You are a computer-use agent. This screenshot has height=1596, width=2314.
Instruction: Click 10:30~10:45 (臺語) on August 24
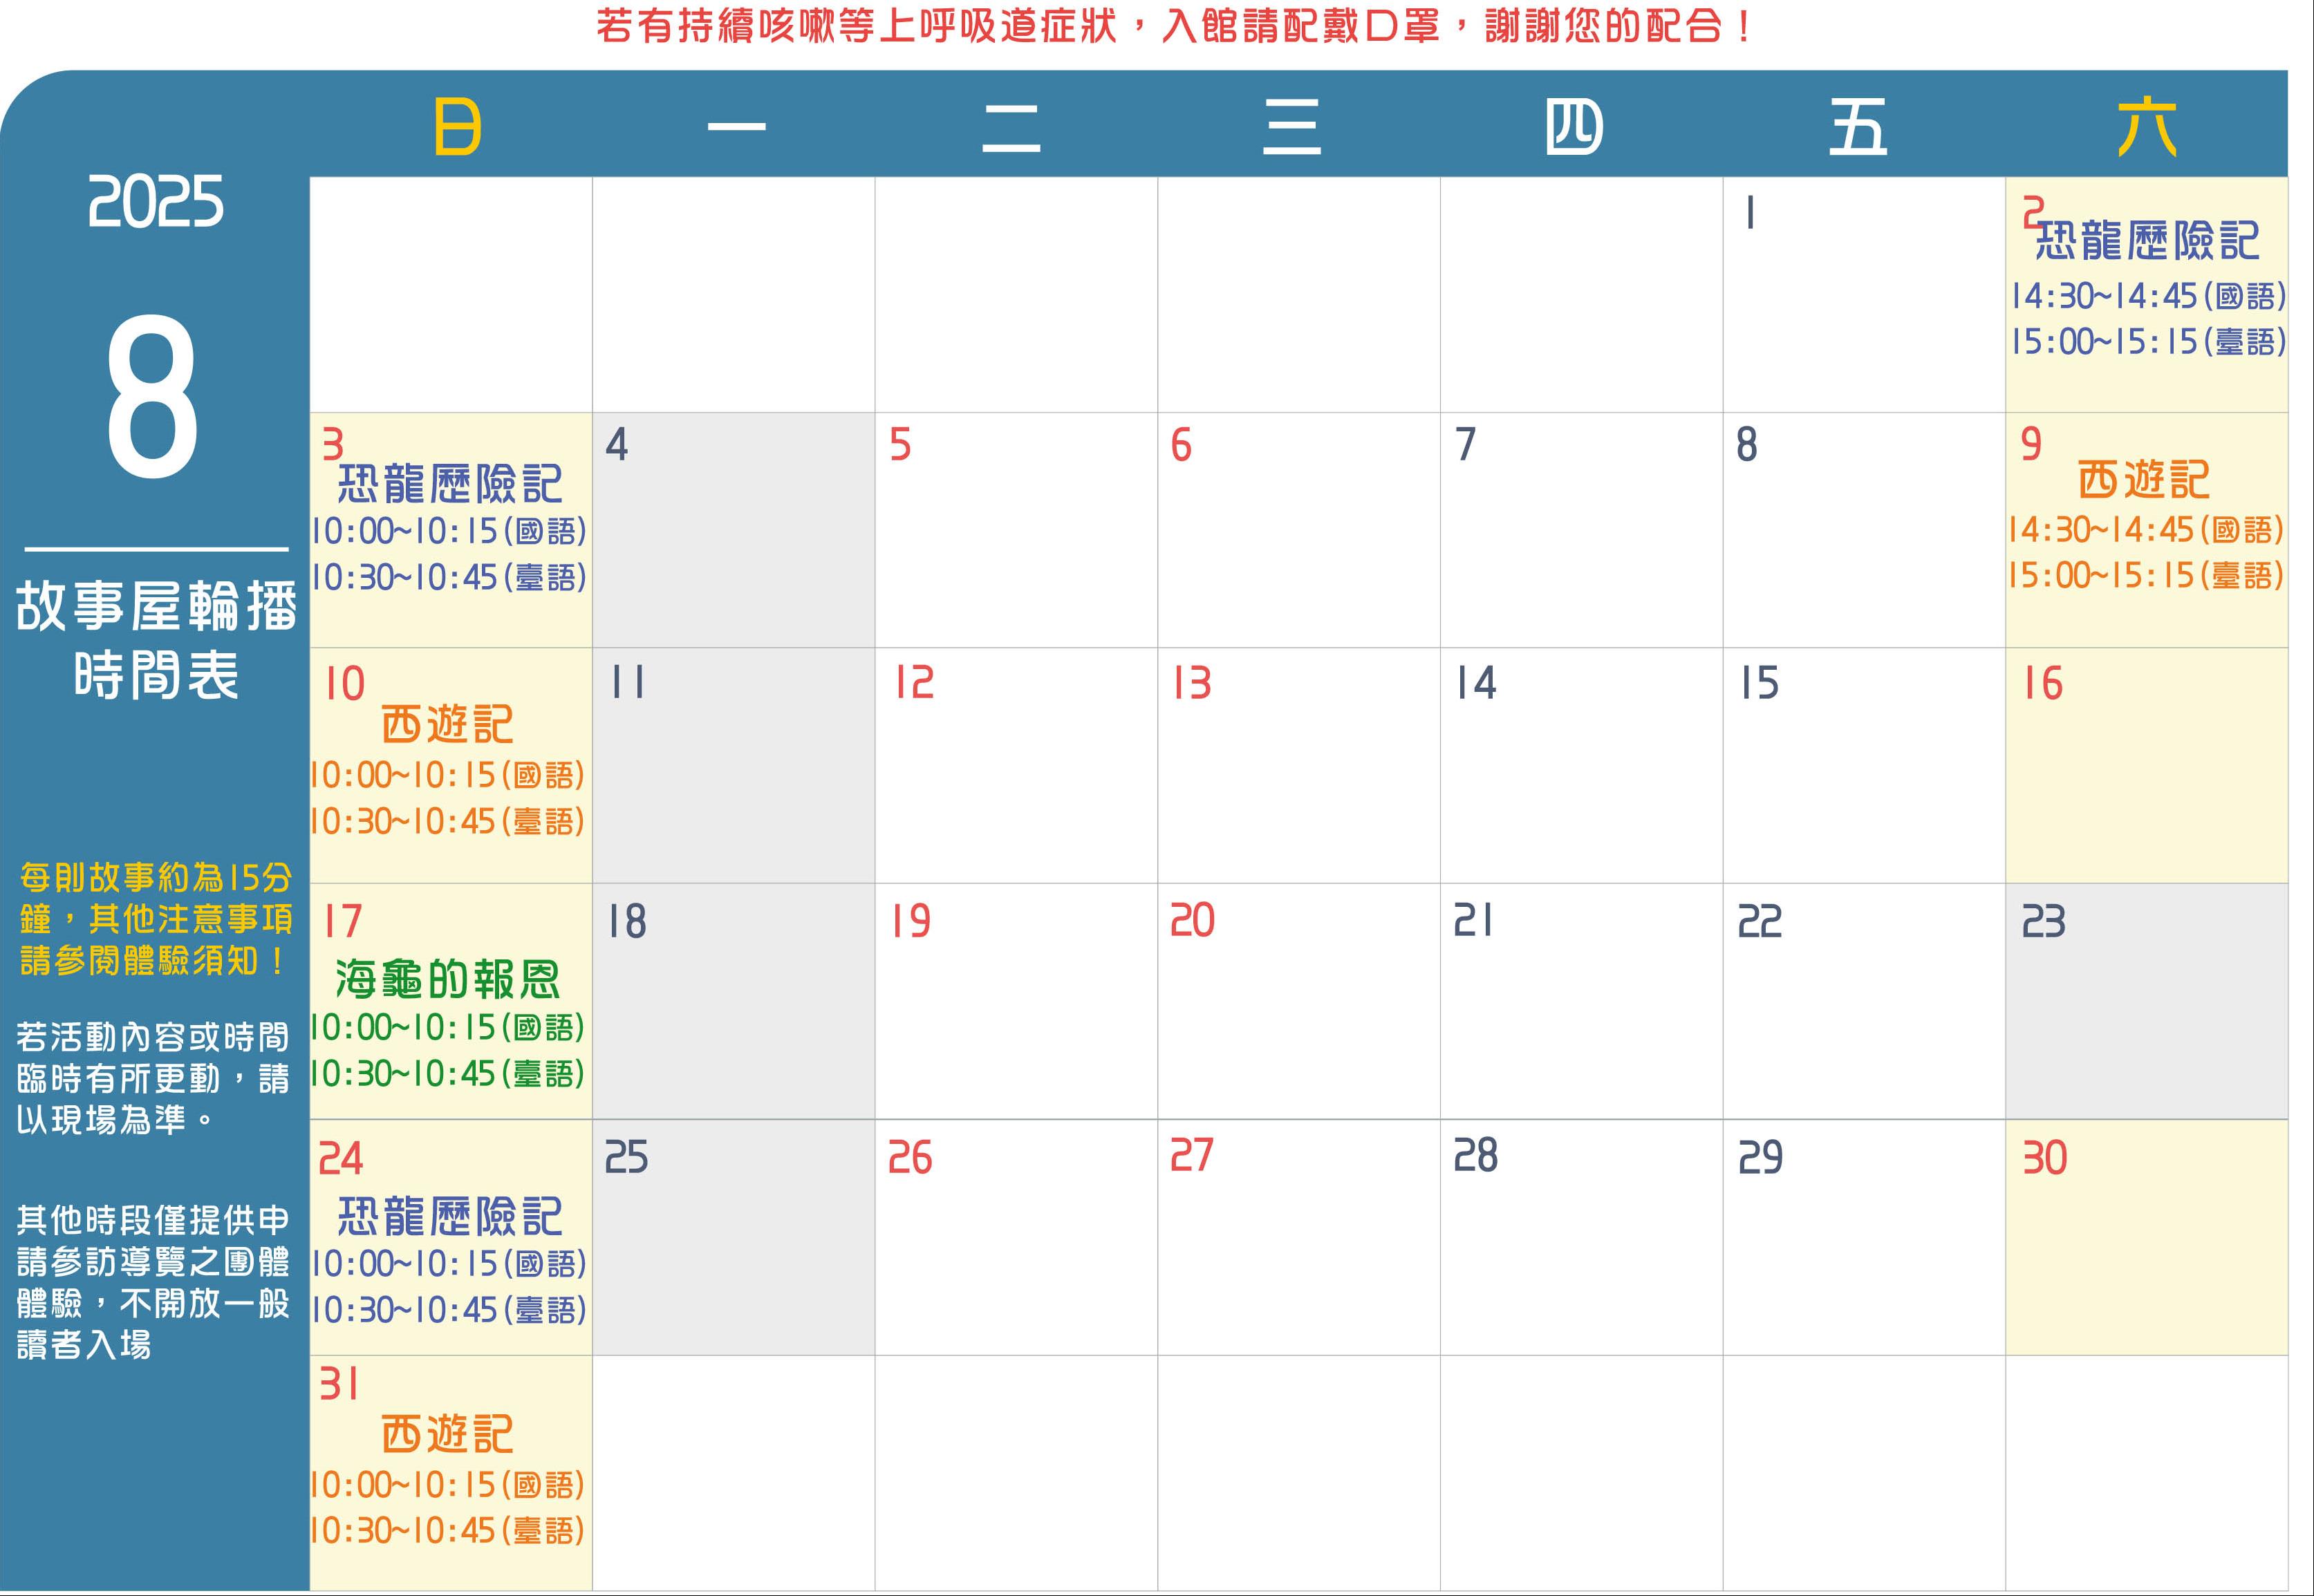click(x=449, y=1310)
